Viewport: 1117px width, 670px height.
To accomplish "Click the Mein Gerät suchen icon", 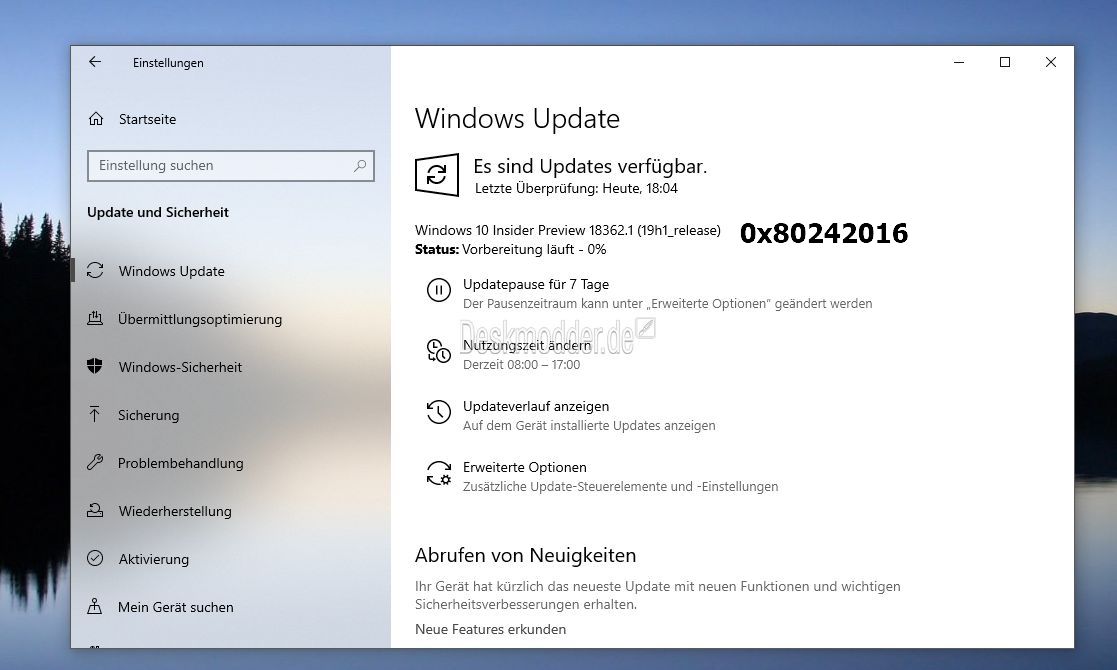I will pyautogui.click(x=95, y=607).
